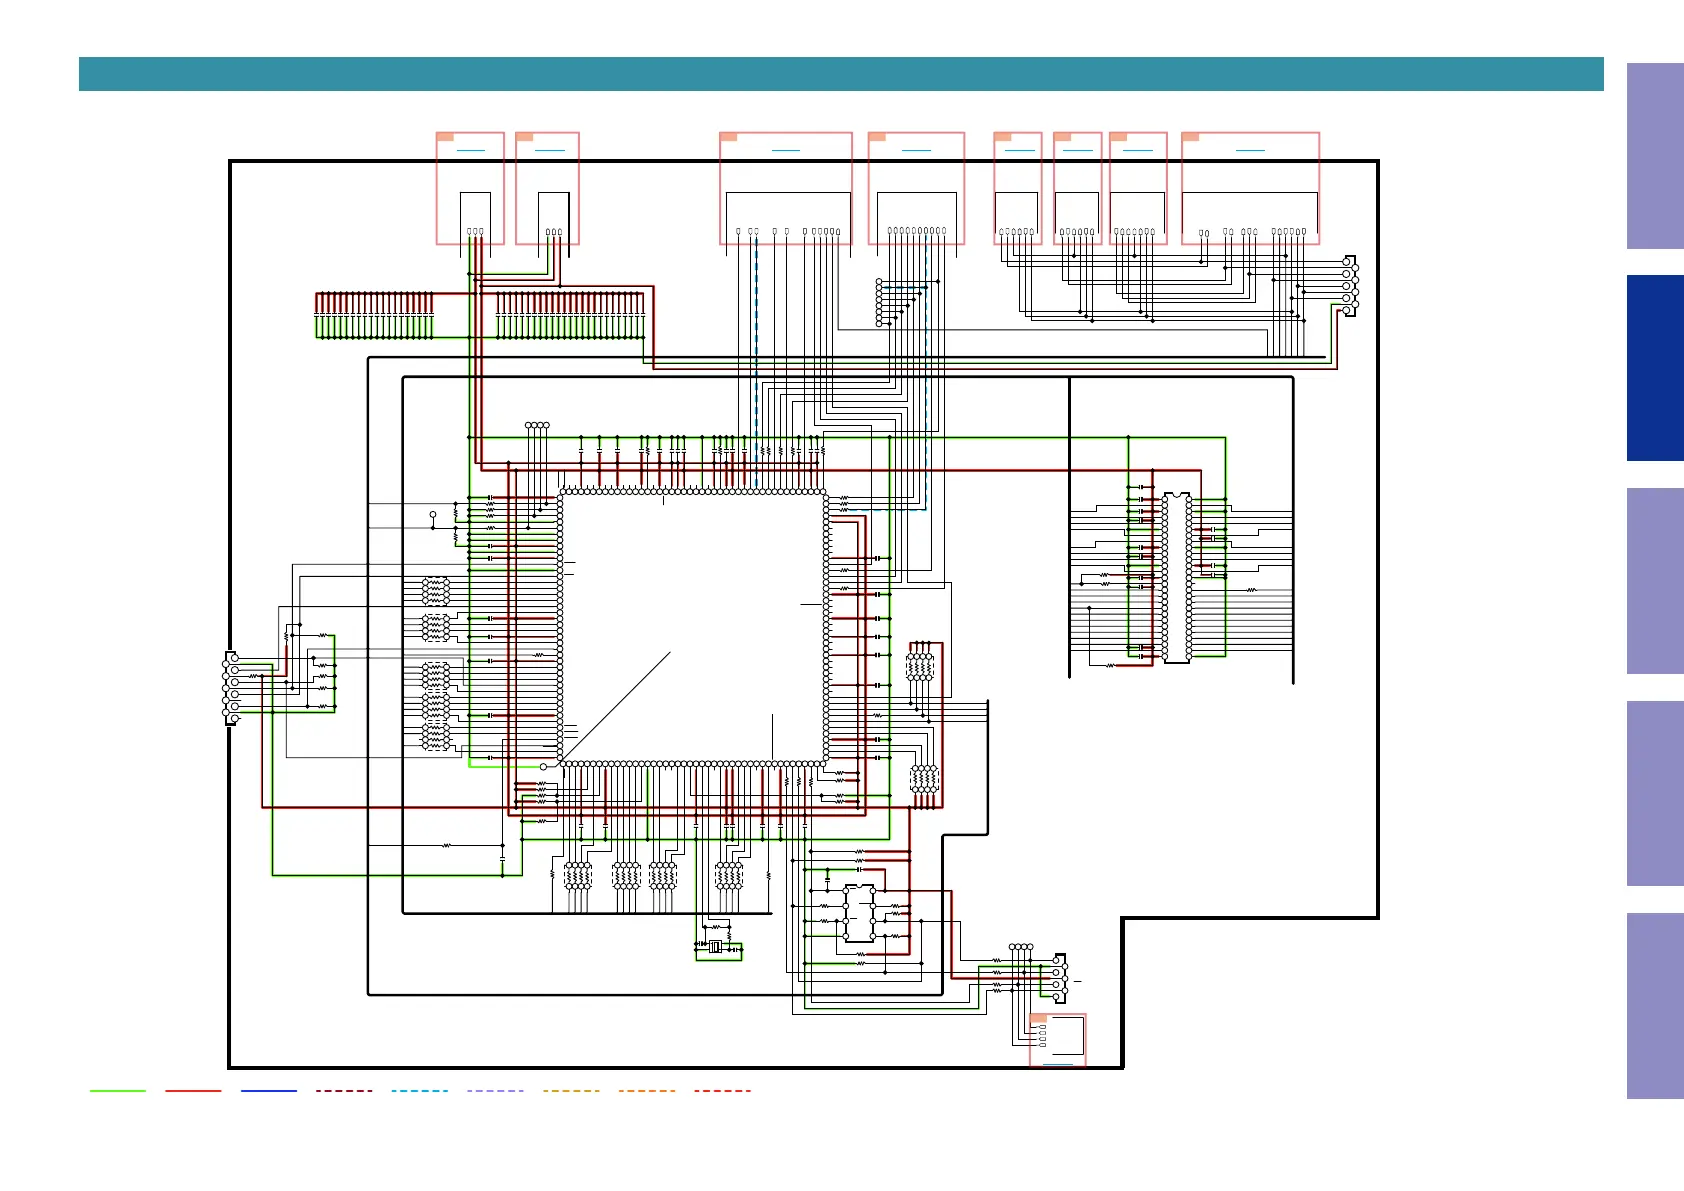
Task: Follow the link in the fifth pink connector box from left
Action: point(1020,151)
